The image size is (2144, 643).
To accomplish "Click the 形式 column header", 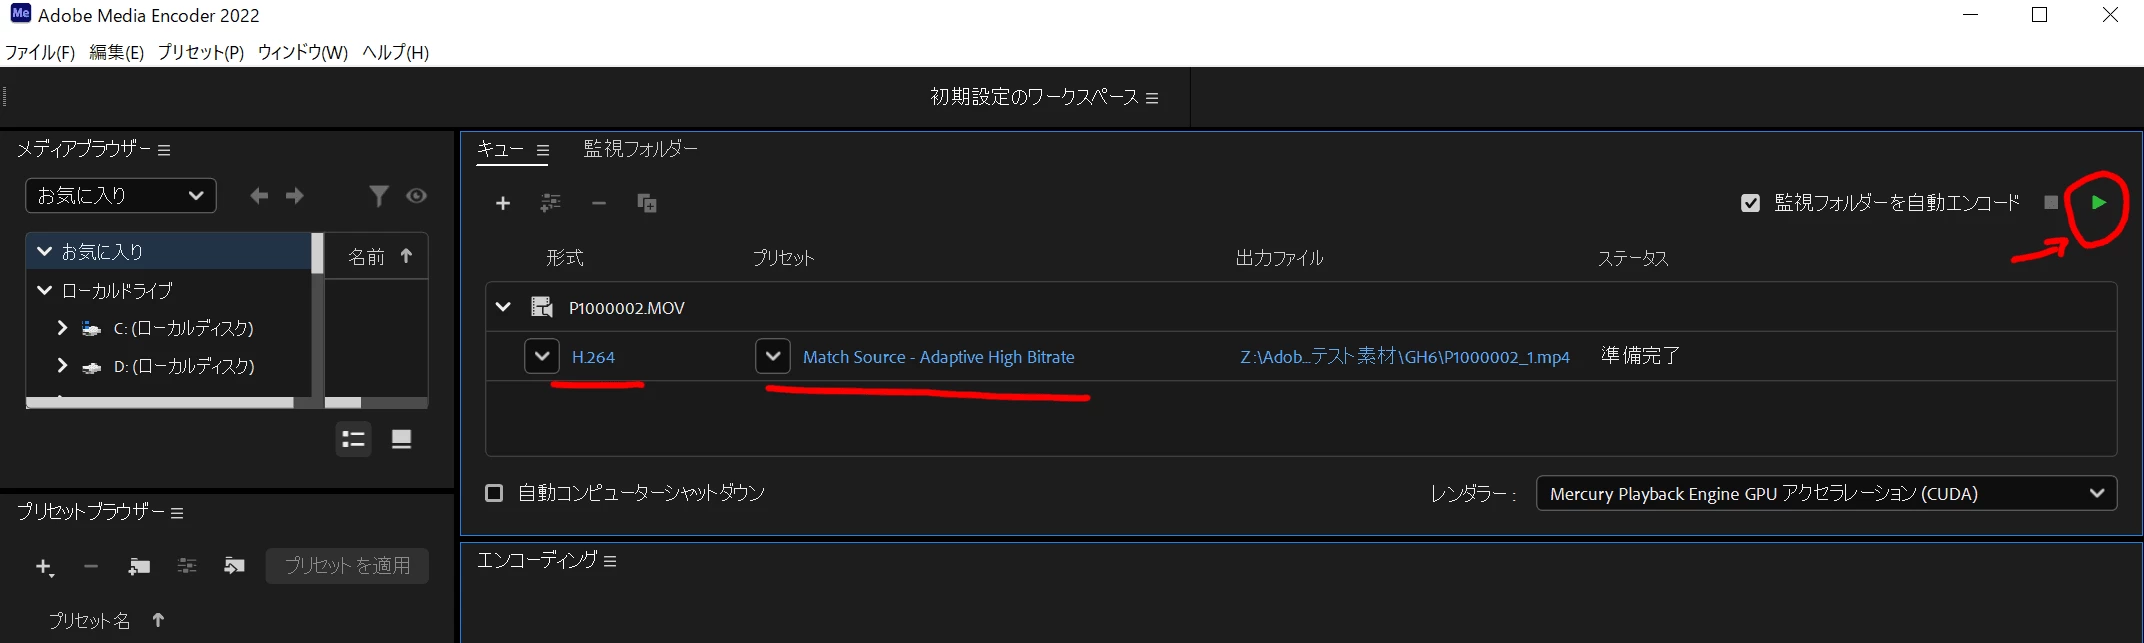I will [x=564, y=258].
